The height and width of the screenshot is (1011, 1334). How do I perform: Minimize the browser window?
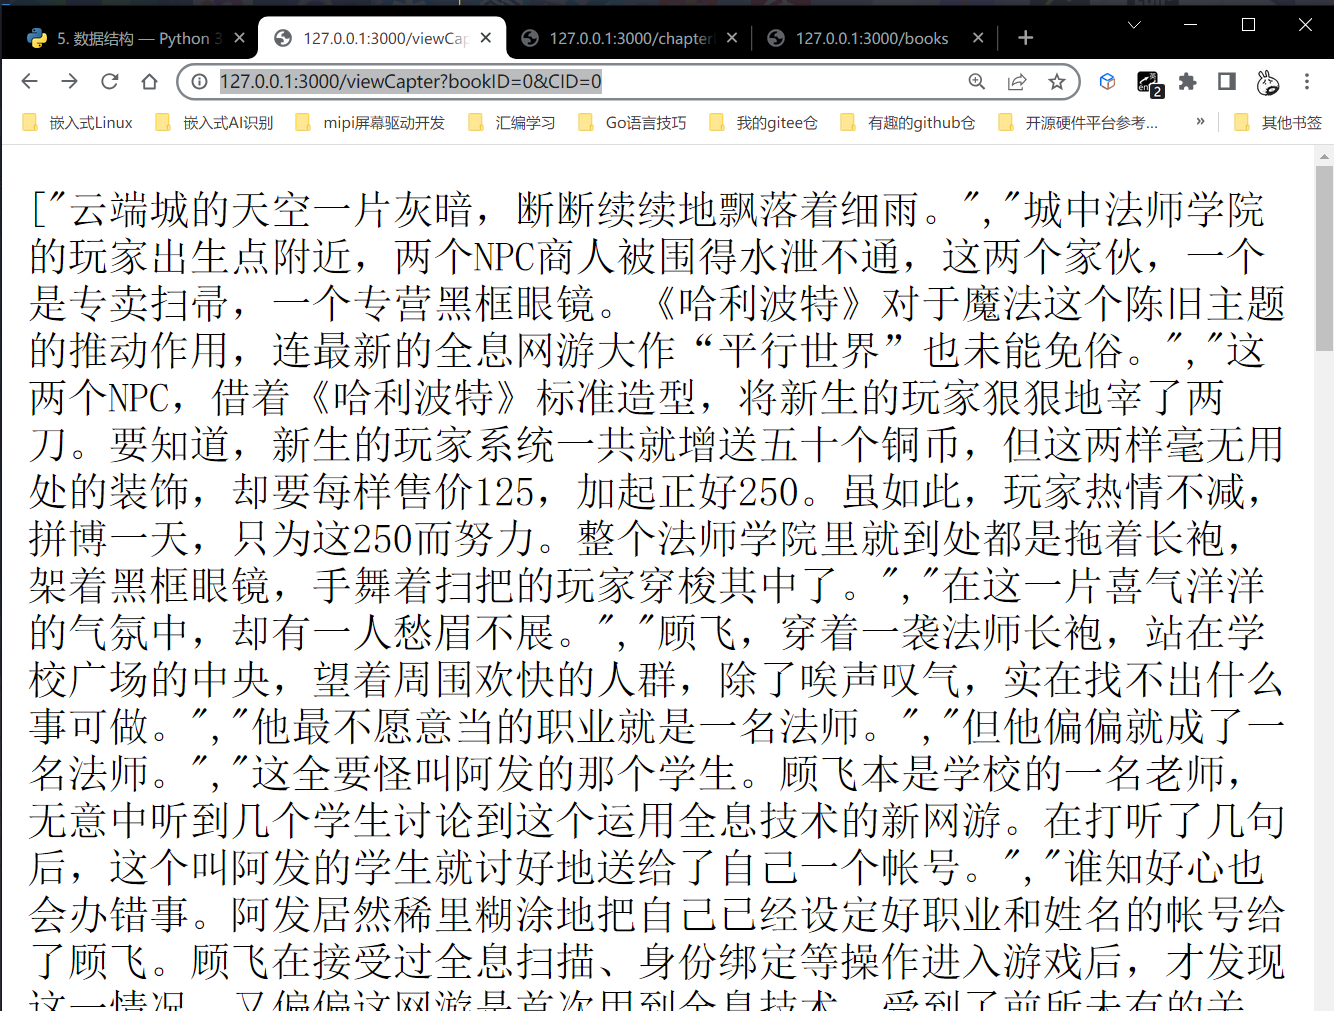(1191, 24)
